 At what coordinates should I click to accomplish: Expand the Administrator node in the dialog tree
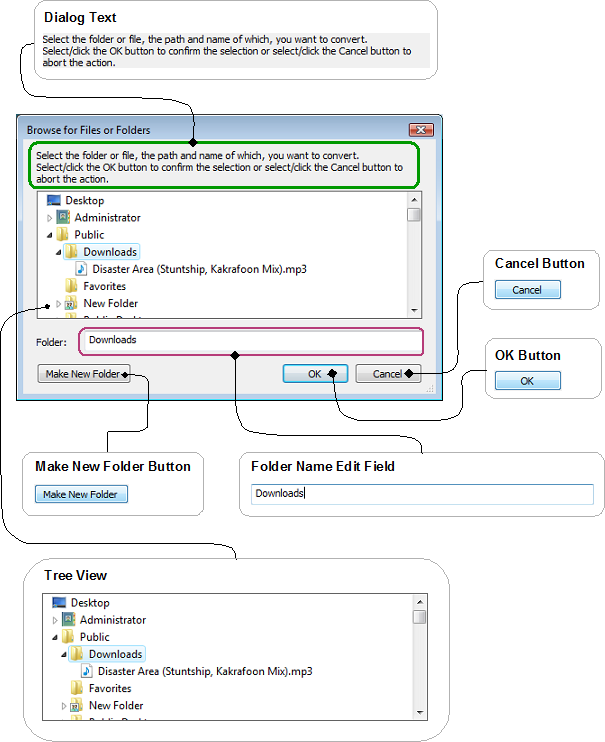click(49, 218)
